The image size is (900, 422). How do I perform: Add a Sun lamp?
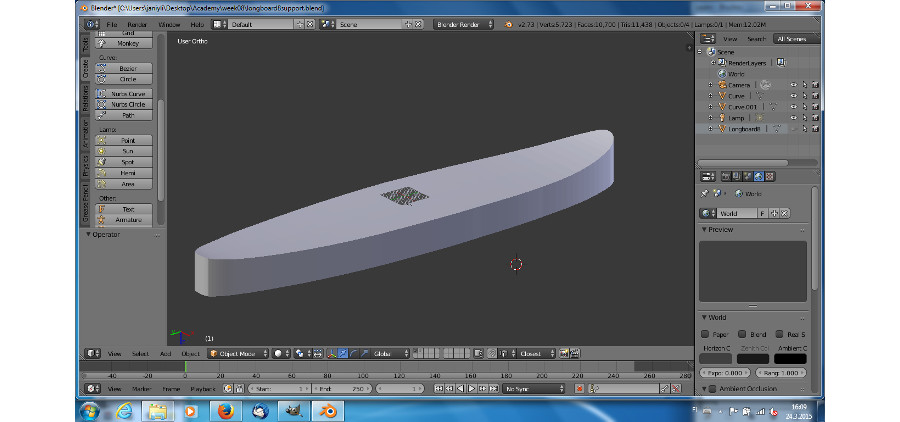tap(124, 151)
